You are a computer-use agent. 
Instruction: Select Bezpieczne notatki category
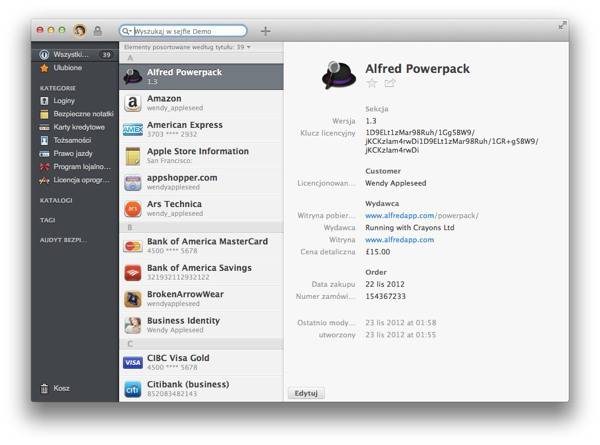pos(75,114)
